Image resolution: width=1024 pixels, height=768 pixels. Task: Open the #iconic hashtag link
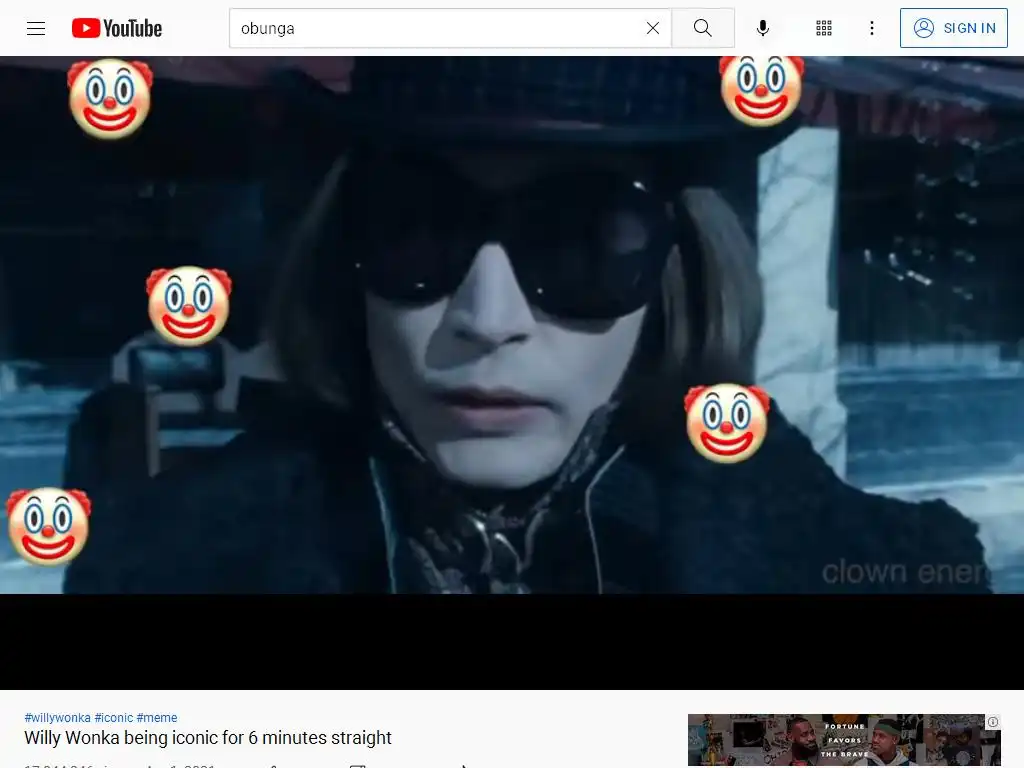pyautogui.click(x=114, y=718)
